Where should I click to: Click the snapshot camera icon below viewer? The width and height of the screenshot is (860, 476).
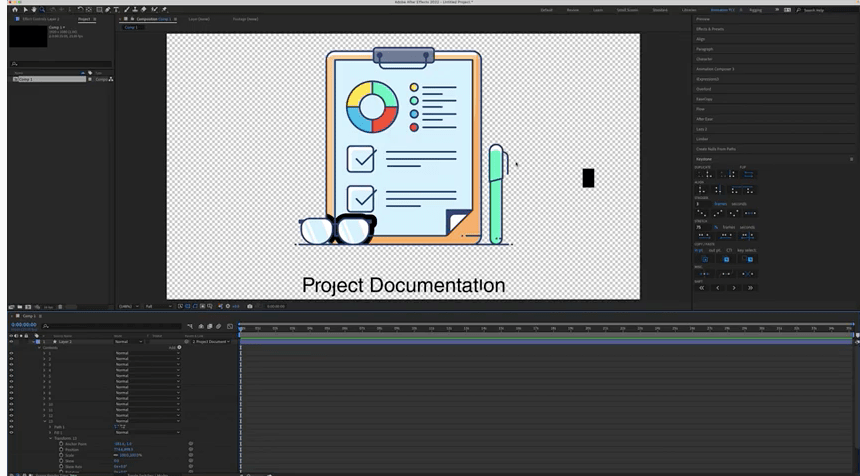point(250,306)
